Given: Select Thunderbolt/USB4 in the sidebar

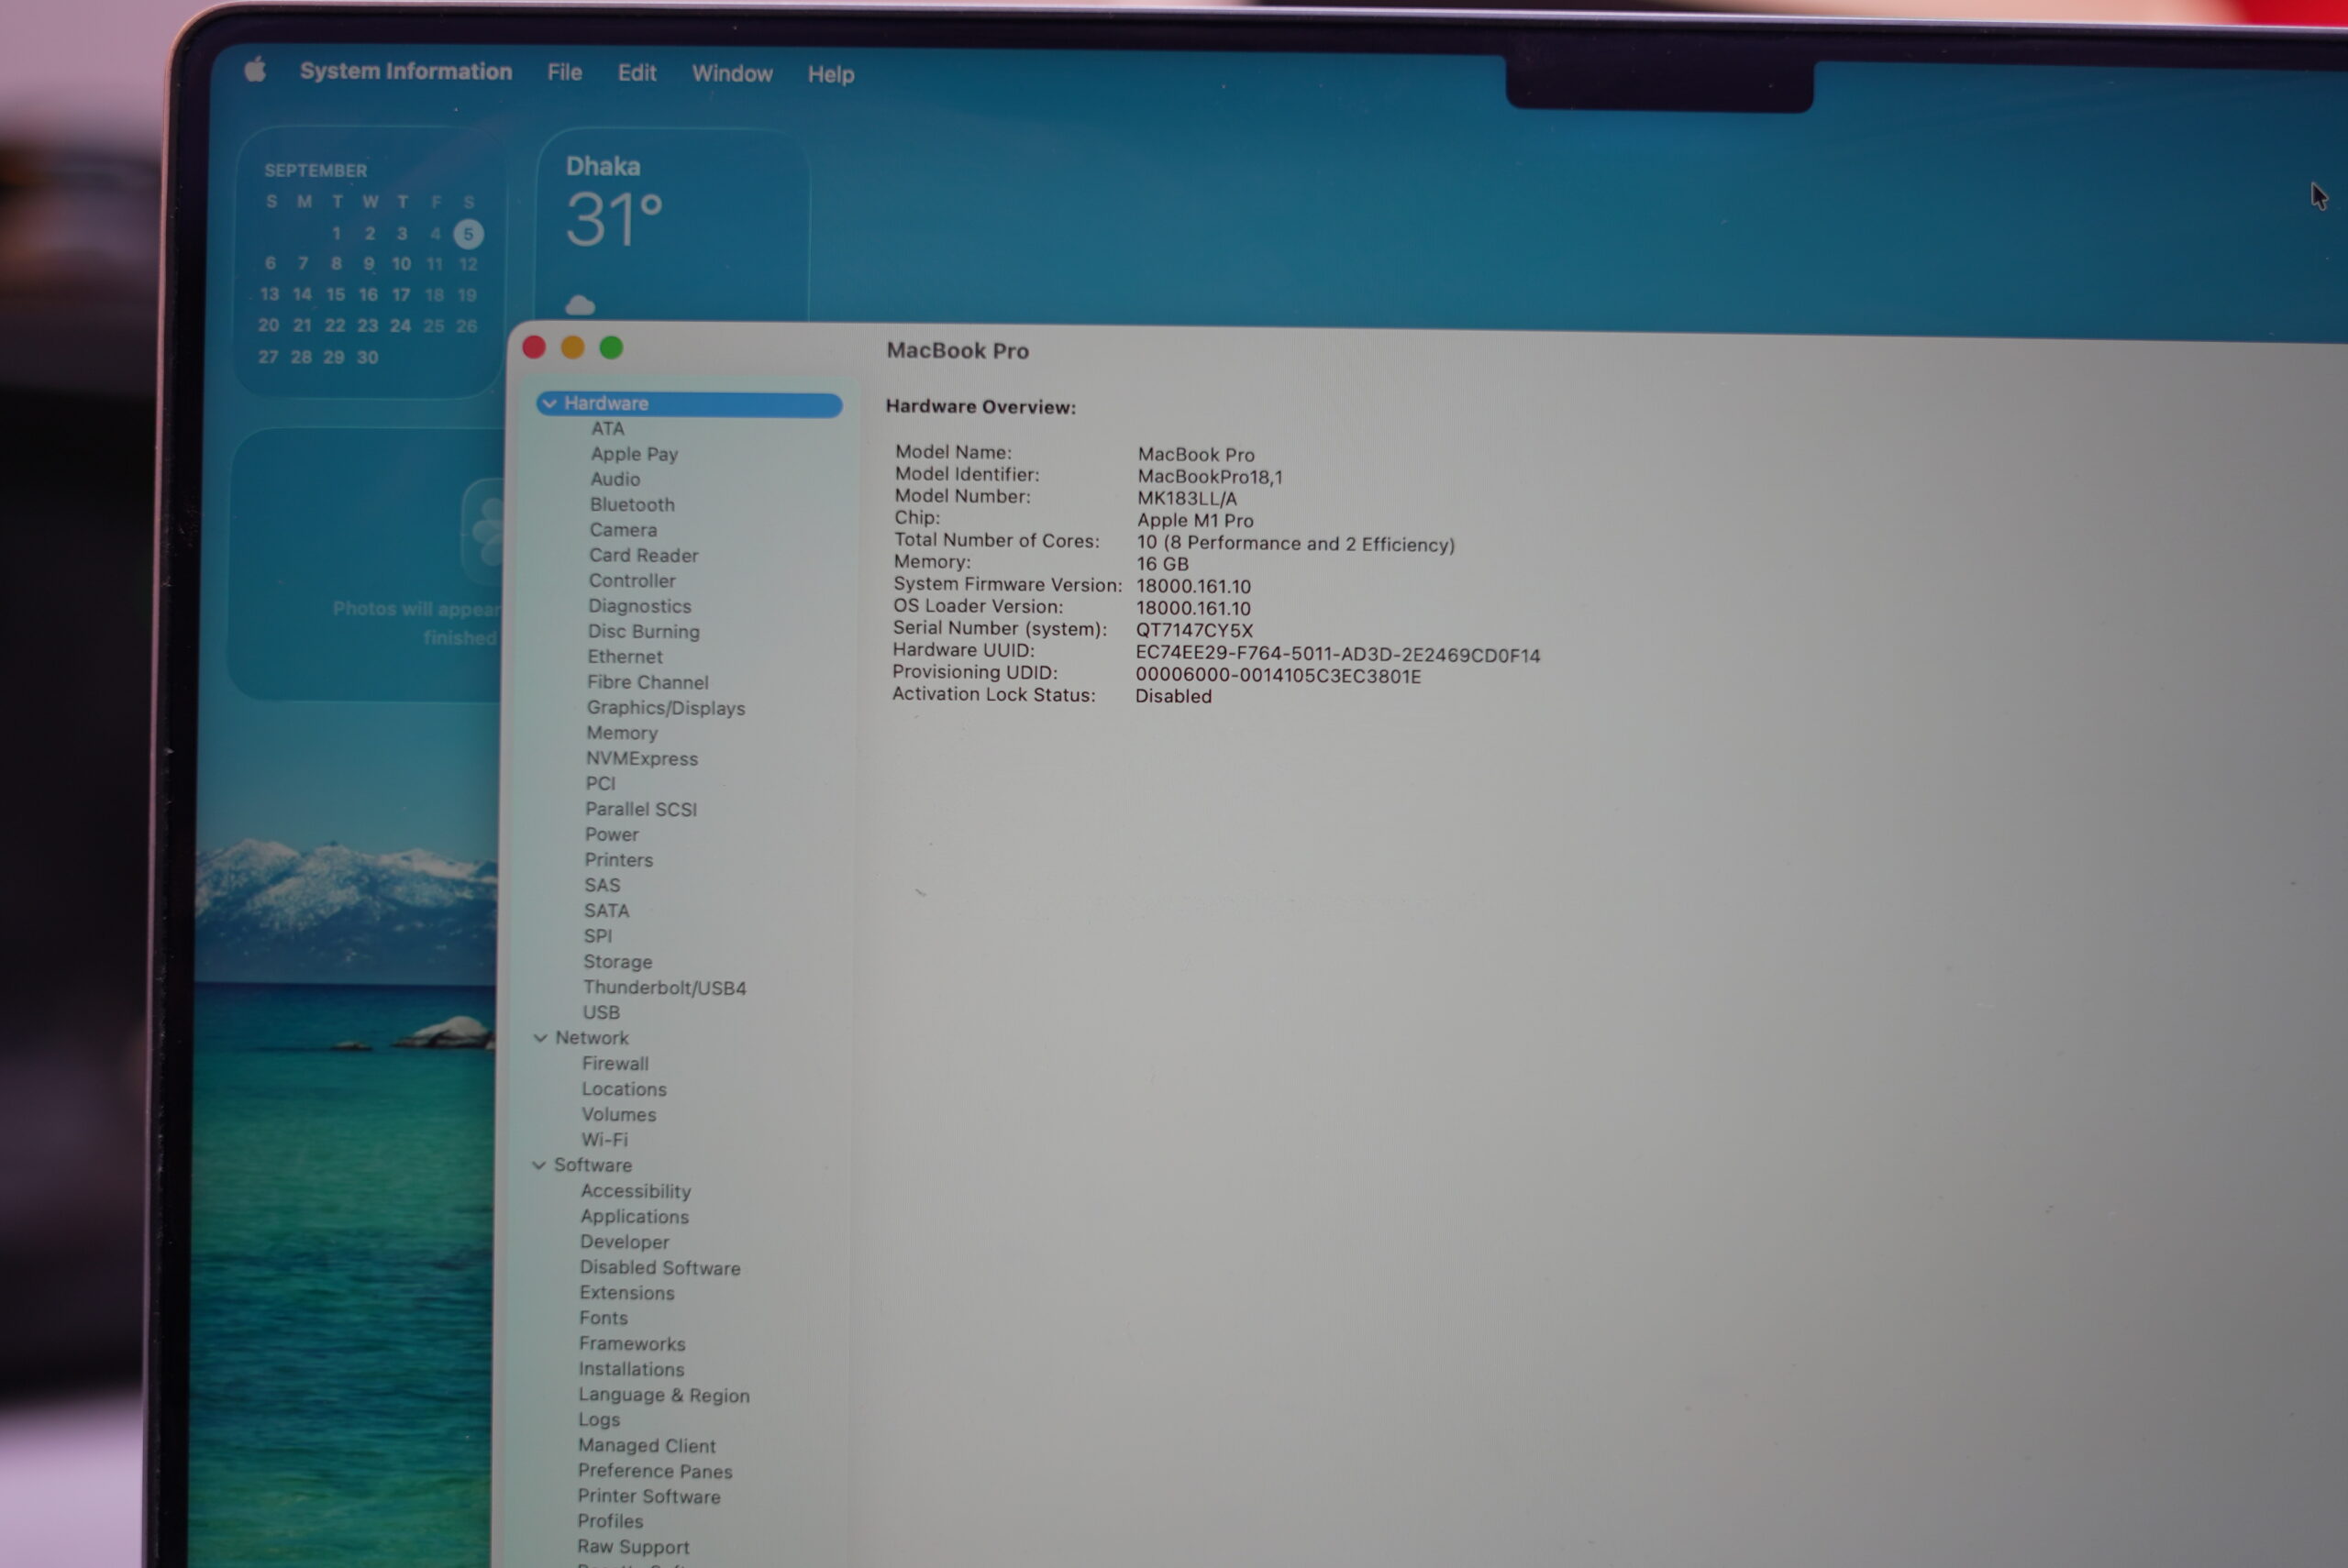Looking at the screenshot, I should coord(665,988).
